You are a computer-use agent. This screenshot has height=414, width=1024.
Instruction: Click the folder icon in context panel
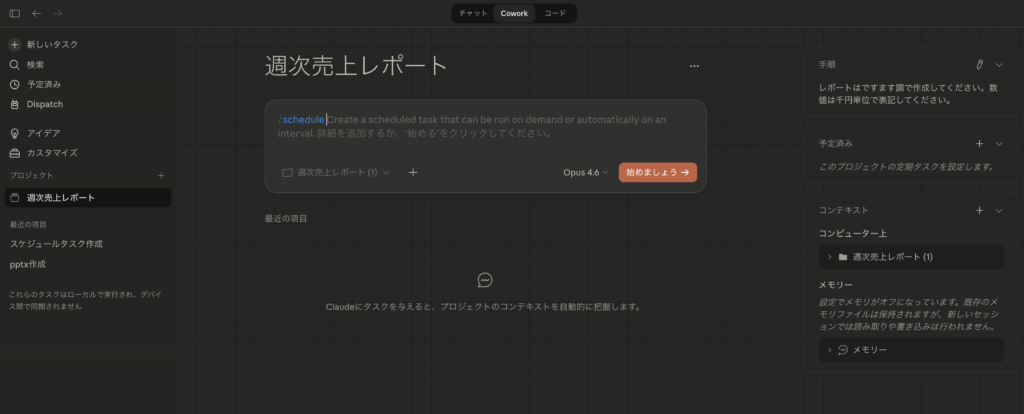842,257
